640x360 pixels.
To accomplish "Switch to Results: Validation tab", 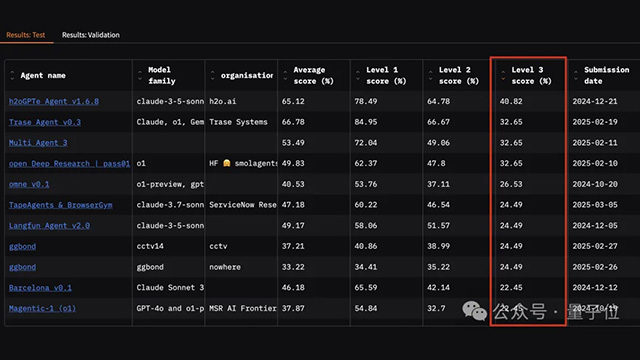I will [91, 35].
